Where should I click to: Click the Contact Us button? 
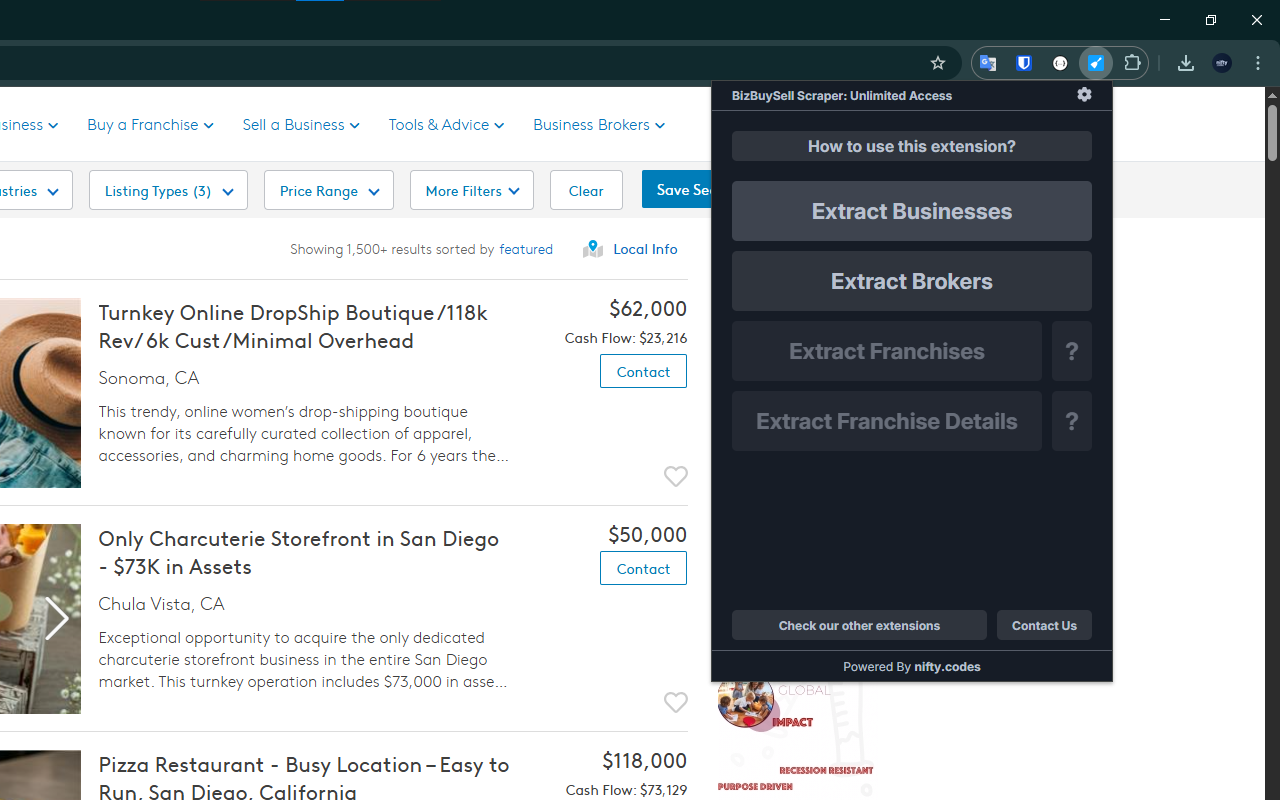point(1044,625)
